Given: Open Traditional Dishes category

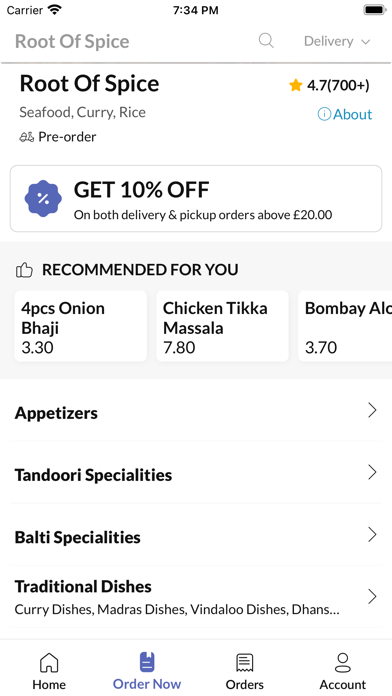Looking at the screenshot, I should pos(196,597).
